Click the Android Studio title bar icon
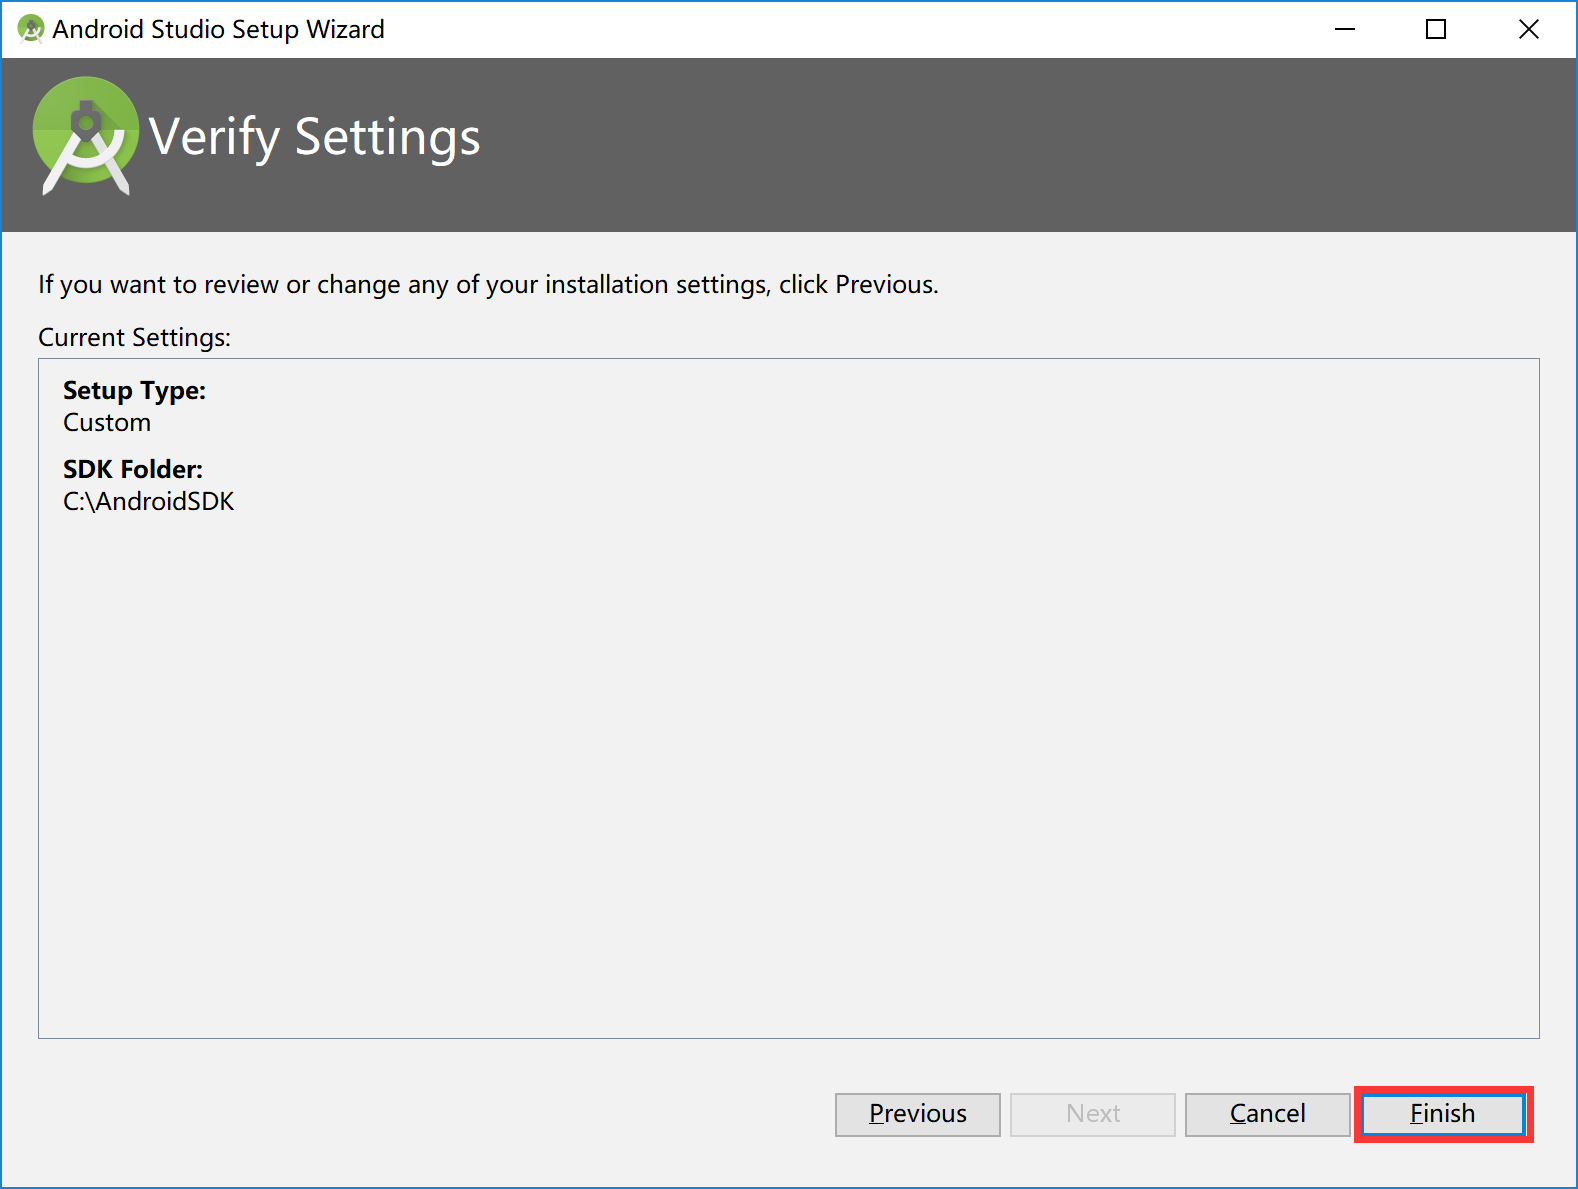Viewport: 1578px width, 1189px height. [x=31, y=29]
